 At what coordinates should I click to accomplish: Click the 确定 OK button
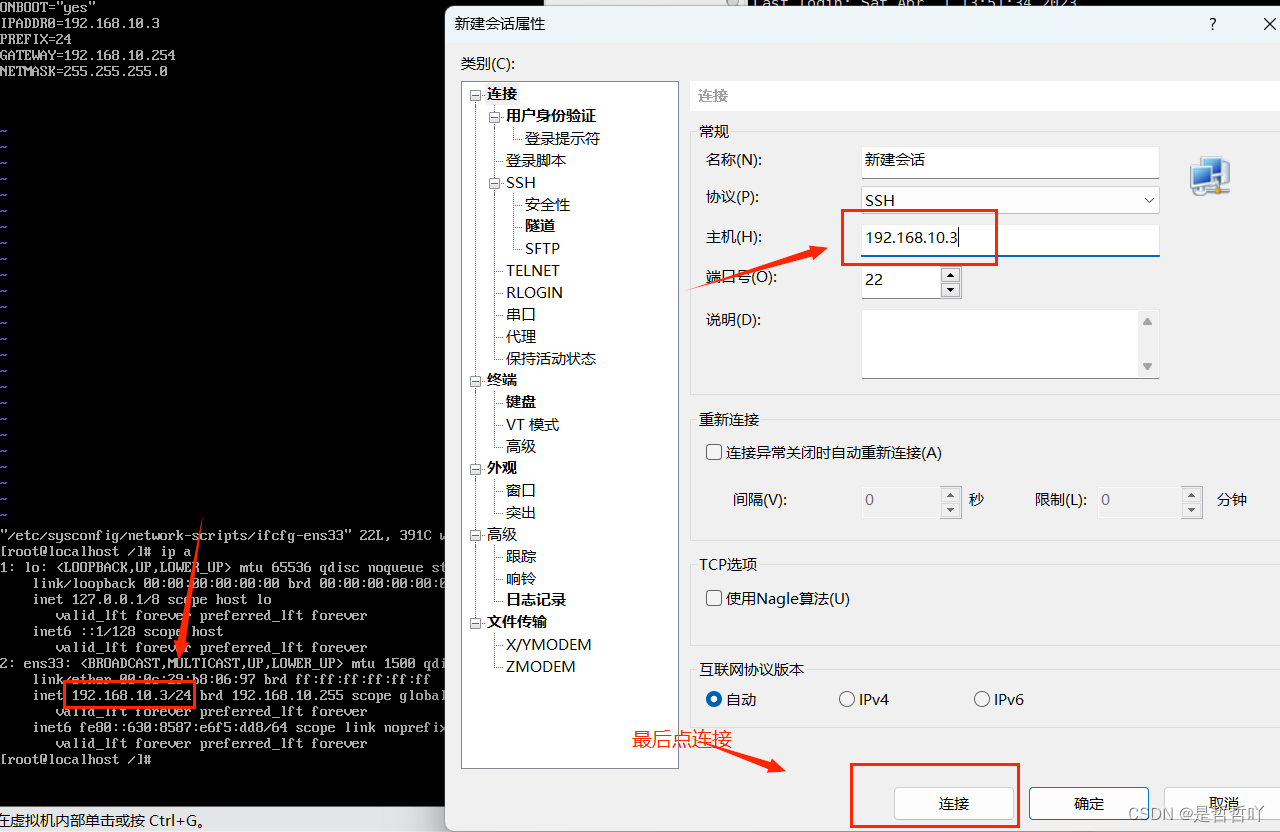click(1089, 803)
